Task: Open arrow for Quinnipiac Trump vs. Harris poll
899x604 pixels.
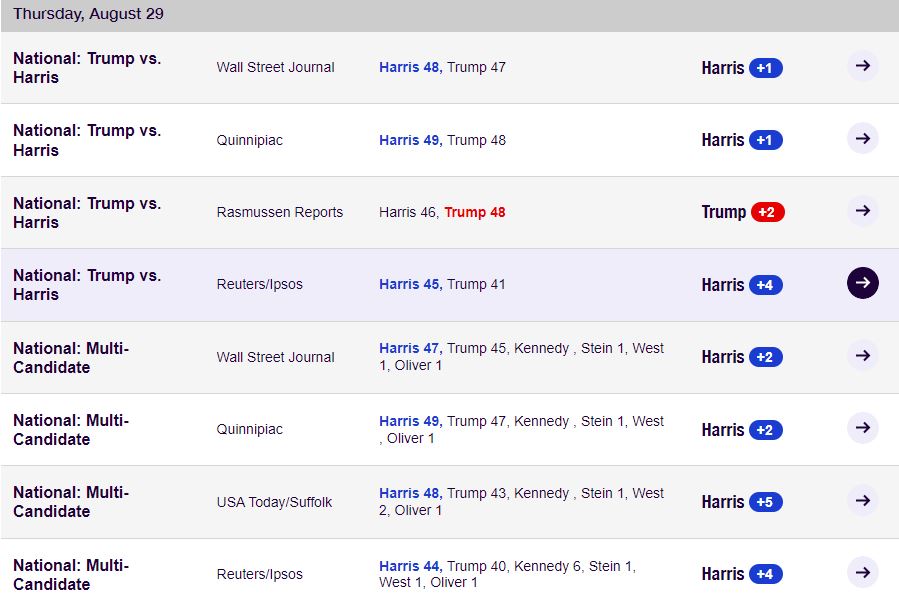Action: point(862,138)
